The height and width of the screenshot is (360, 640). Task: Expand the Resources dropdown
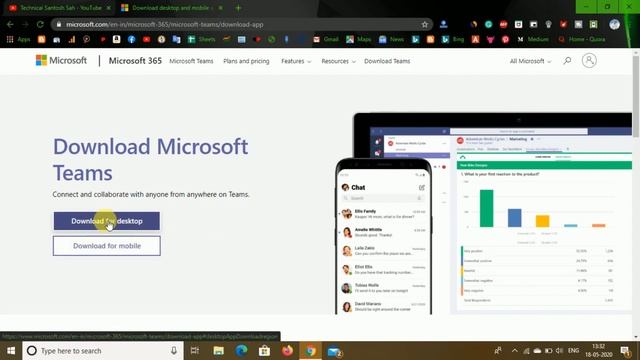point(338,61)
